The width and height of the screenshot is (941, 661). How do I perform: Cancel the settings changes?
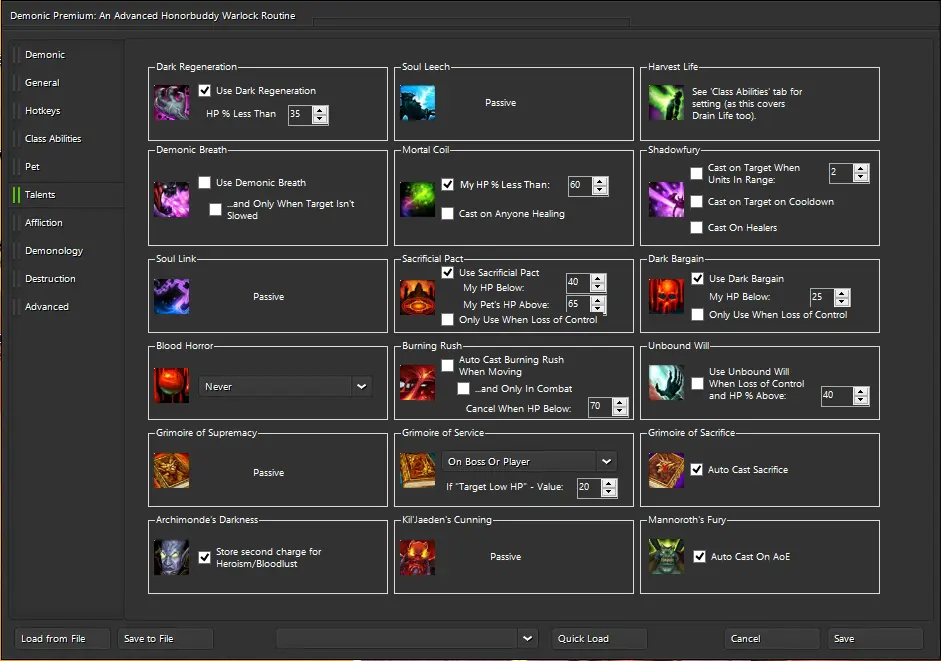[x=772, y=638]
